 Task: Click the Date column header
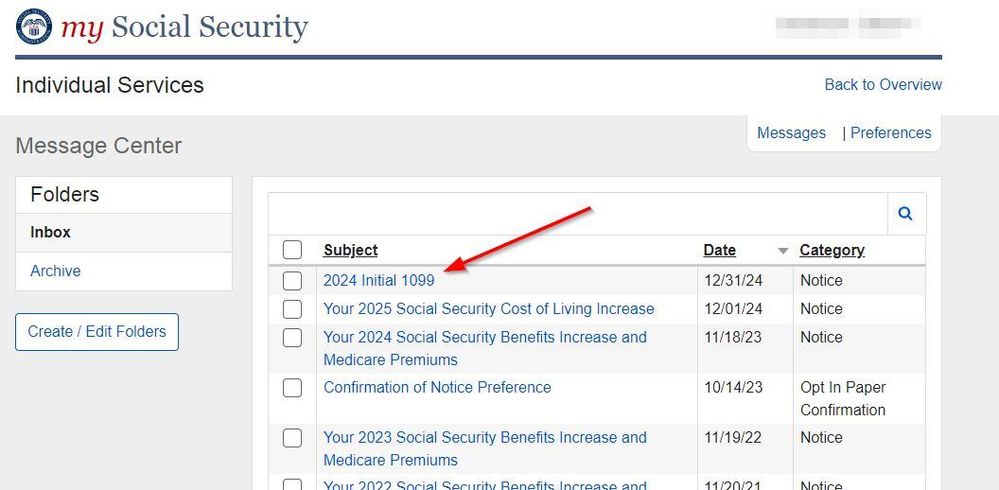[719, 250]
